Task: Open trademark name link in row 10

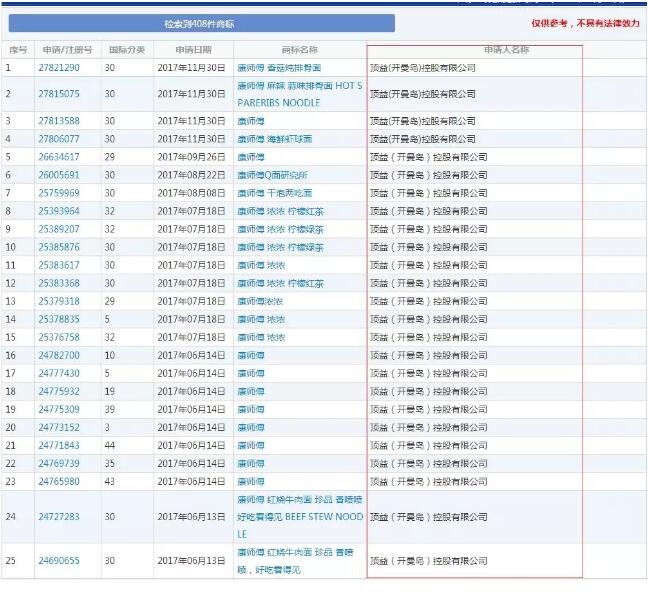Action: click(280, 247)
